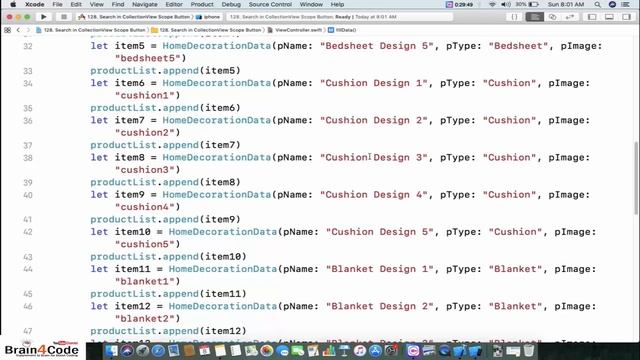Open the Window menu
640x360 pixels.
(x=311, y=4)
